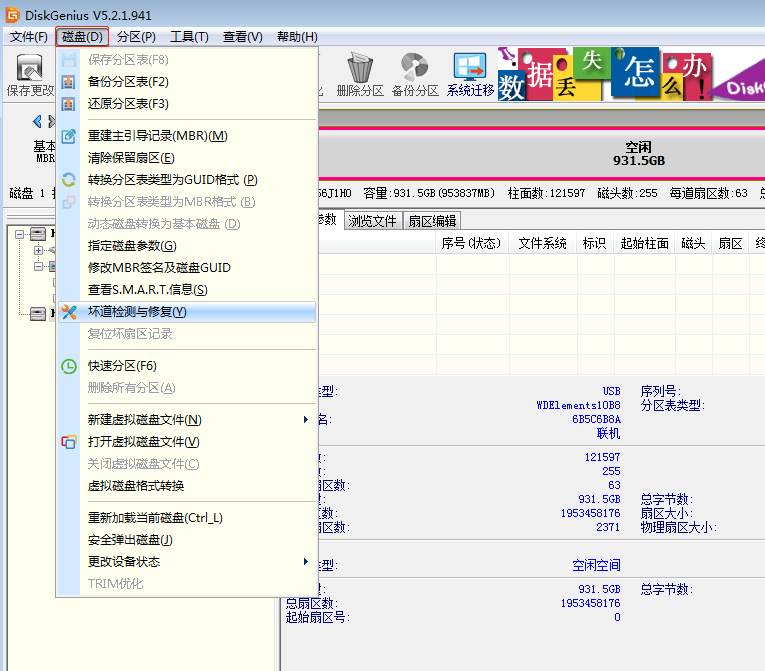The image size is (765, 671).
Task: Expand the 新建虚拟磁盘文件 submenu arrow
Action: pyautogui.click(x=306, y=420)
